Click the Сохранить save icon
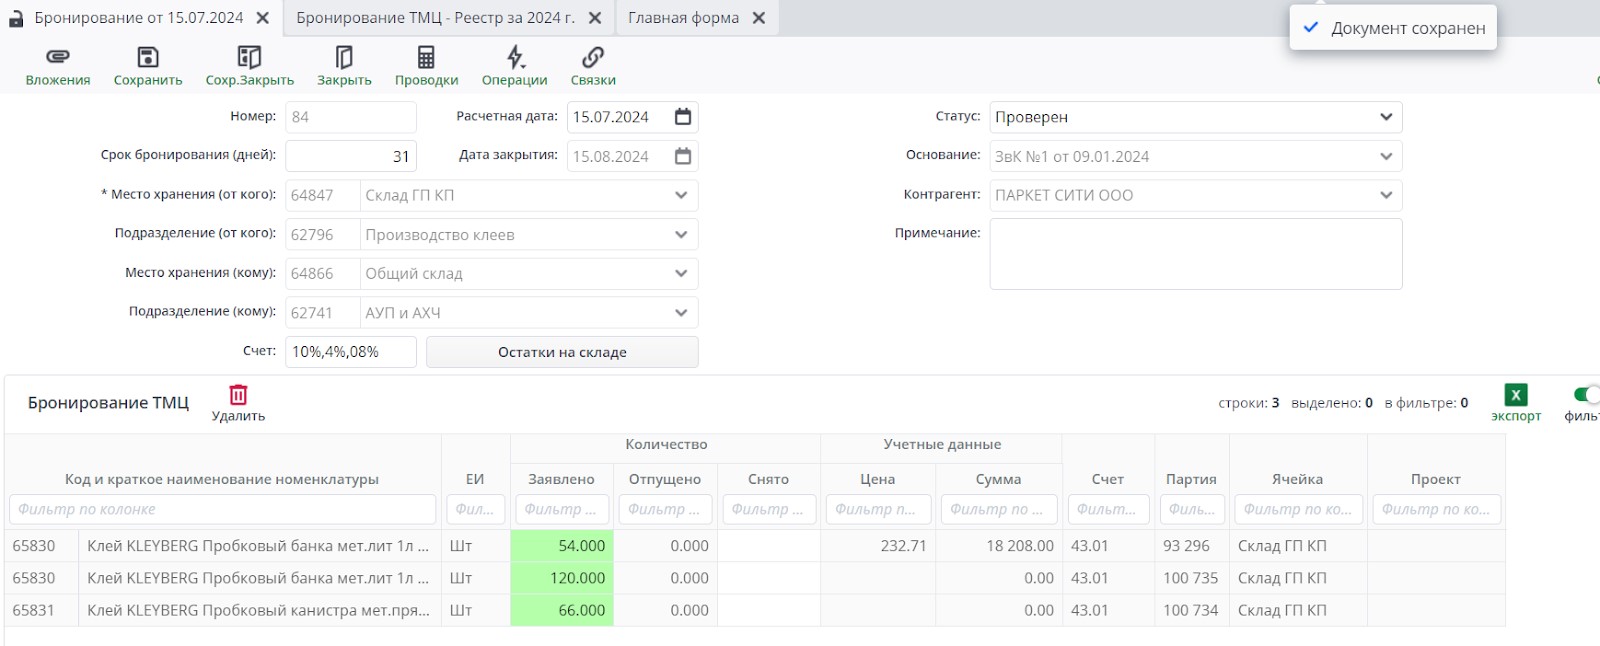Image resolution: width=1600 pixels, height=646 pixels. [148, 57]
